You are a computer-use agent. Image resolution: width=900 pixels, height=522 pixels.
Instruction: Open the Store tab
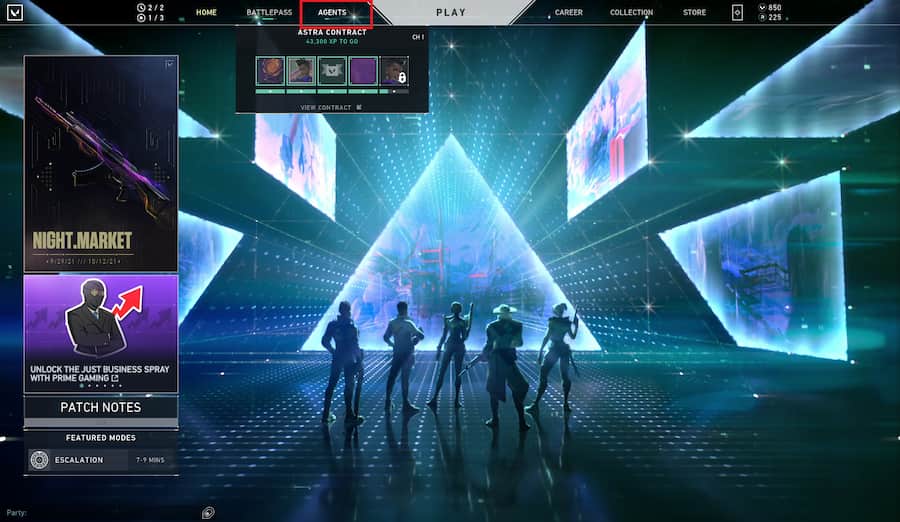pyautogui.click(x=694, y=12)
